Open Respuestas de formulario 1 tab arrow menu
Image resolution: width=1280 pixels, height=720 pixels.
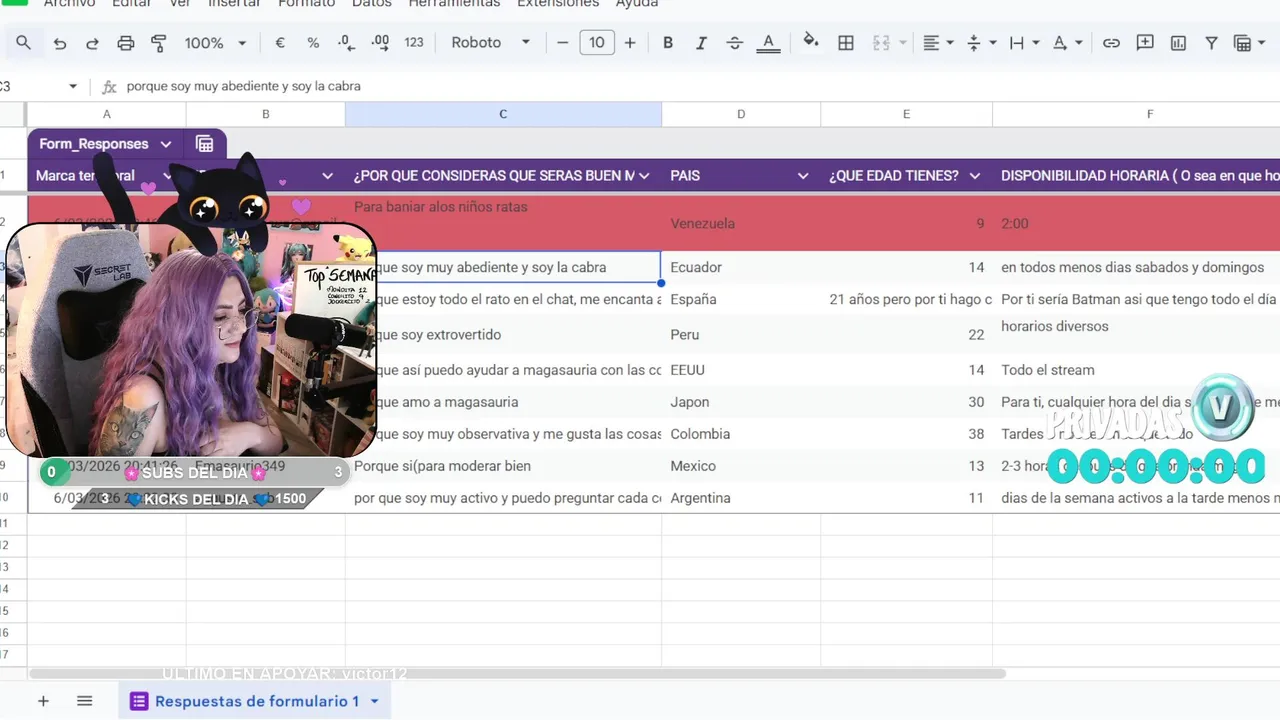[x=375, y=701]
